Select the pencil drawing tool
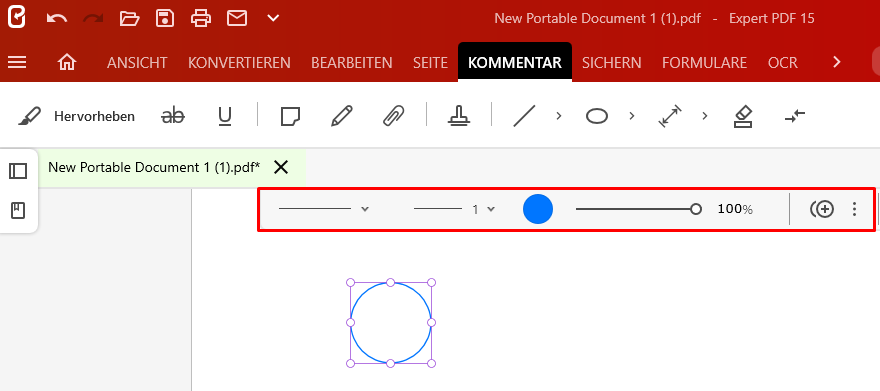 tap(342, 116)
